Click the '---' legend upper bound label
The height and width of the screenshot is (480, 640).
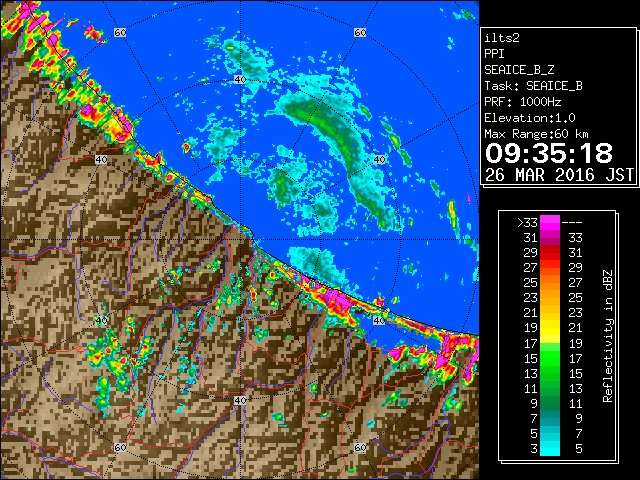point(572,223)
